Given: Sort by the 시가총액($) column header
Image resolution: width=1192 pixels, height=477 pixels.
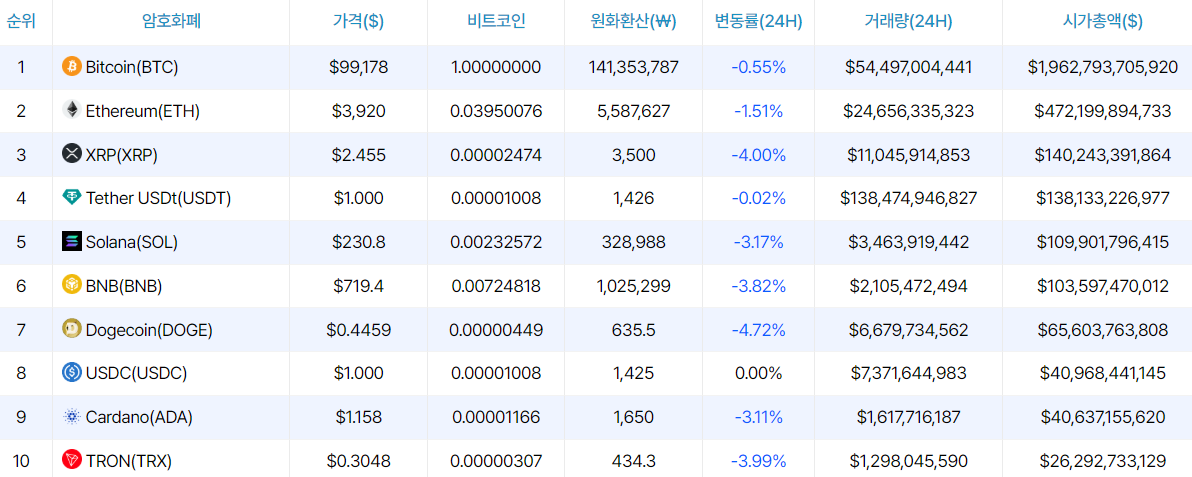Looking at the screenshot, I should click(1102, 21).
